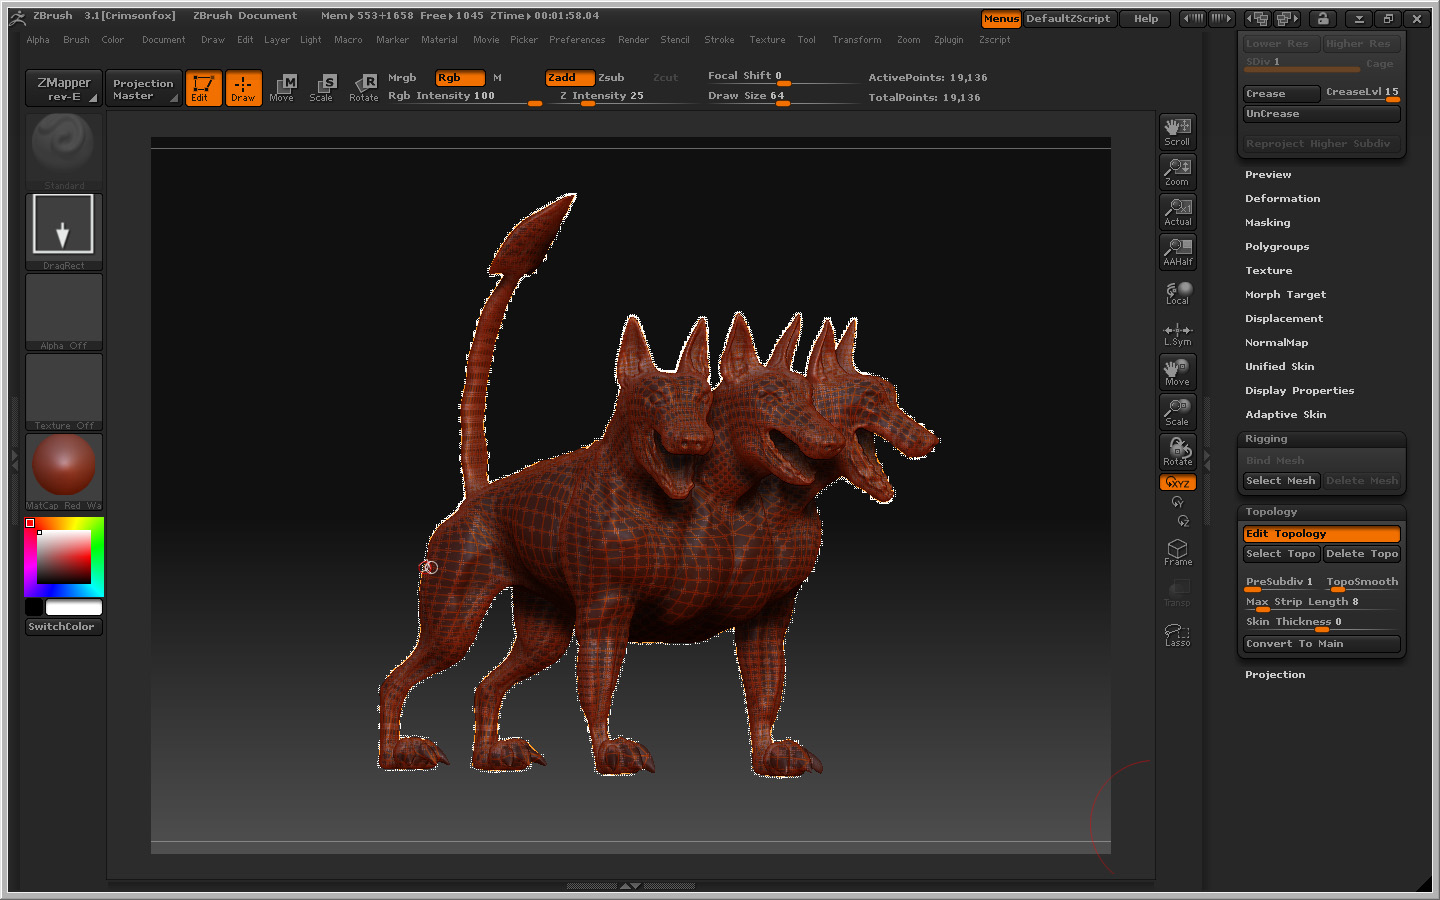Click the Zoom canvas icon
The image size is (1440, 900).
point(1177,171)
